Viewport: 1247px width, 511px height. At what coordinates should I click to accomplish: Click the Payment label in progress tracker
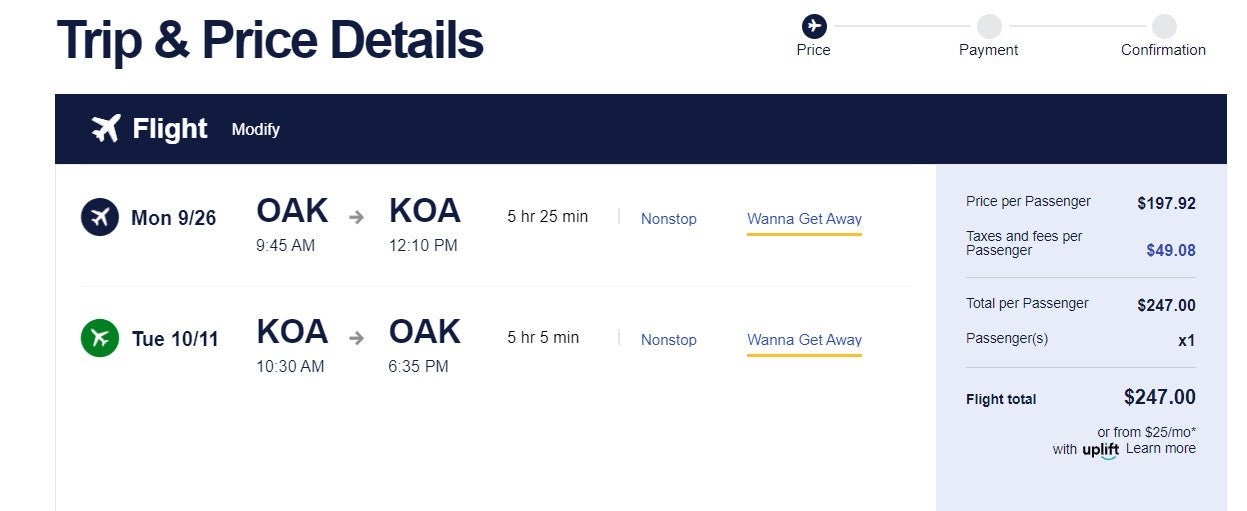coord(989,50)
